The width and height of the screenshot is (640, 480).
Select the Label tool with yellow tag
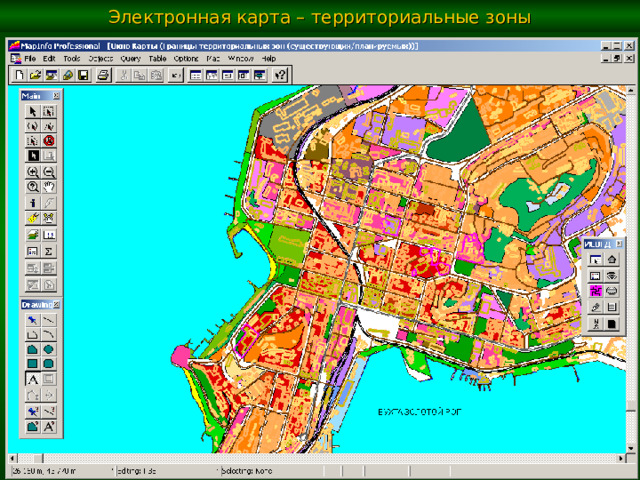pos(33,218)
